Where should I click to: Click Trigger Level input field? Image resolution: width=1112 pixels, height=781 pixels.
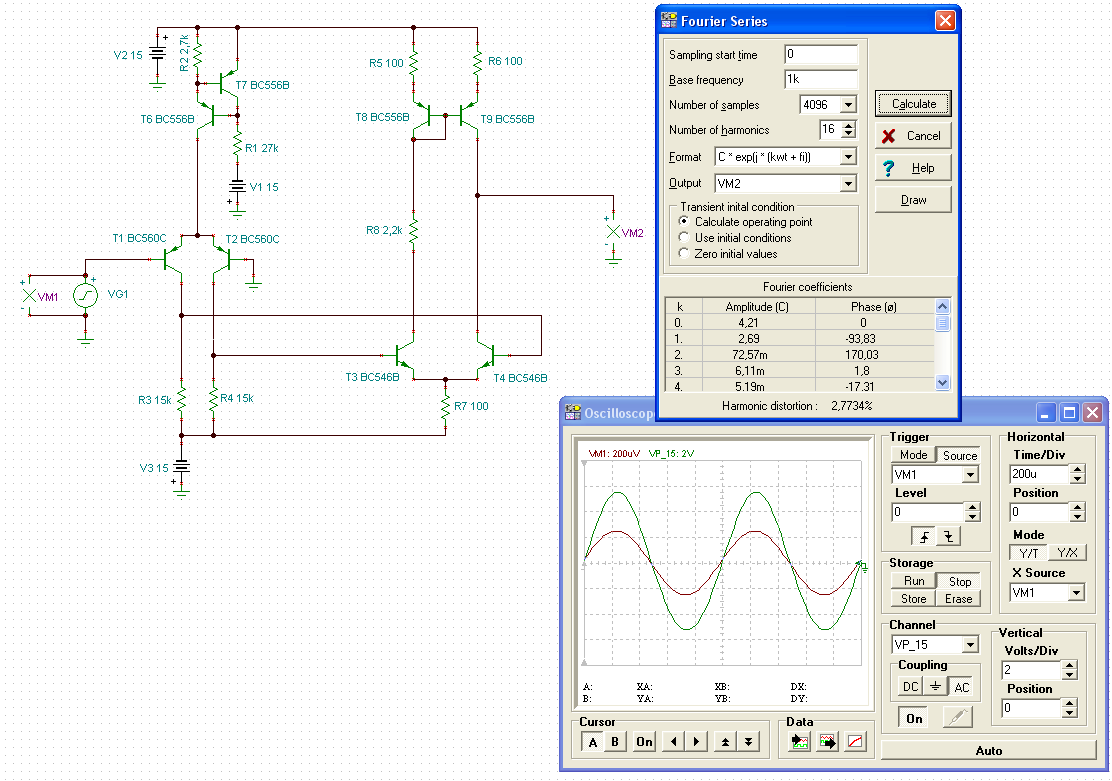928,511
